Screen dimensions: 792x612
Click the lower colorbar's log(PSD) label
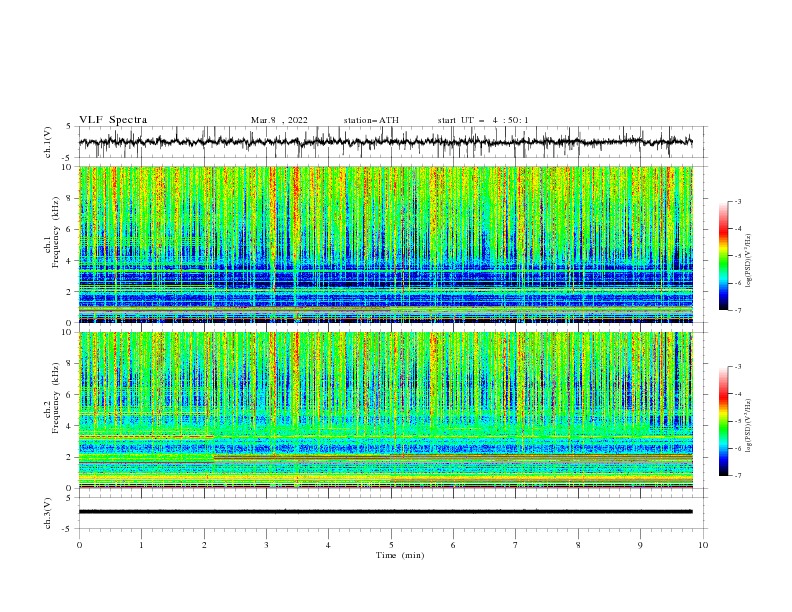(x=750, y=425)
